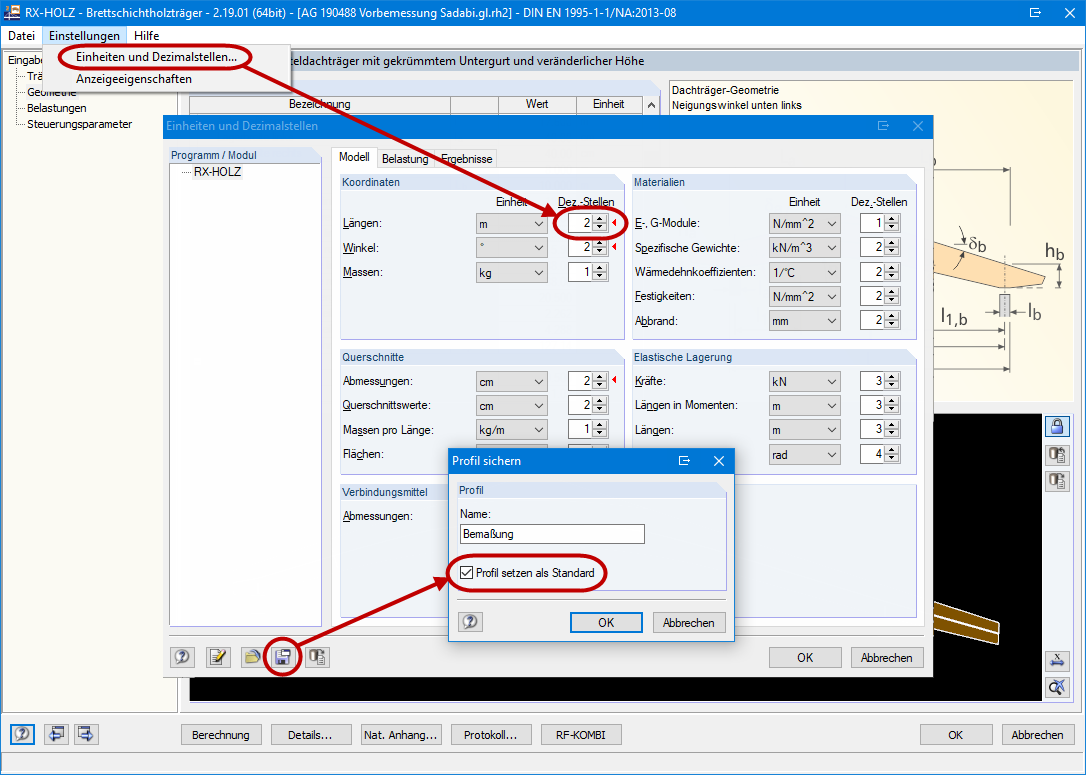Click the edit notepad with pencil icon
This screenshot has width=1086, height=775.
(x=218, y=657)
